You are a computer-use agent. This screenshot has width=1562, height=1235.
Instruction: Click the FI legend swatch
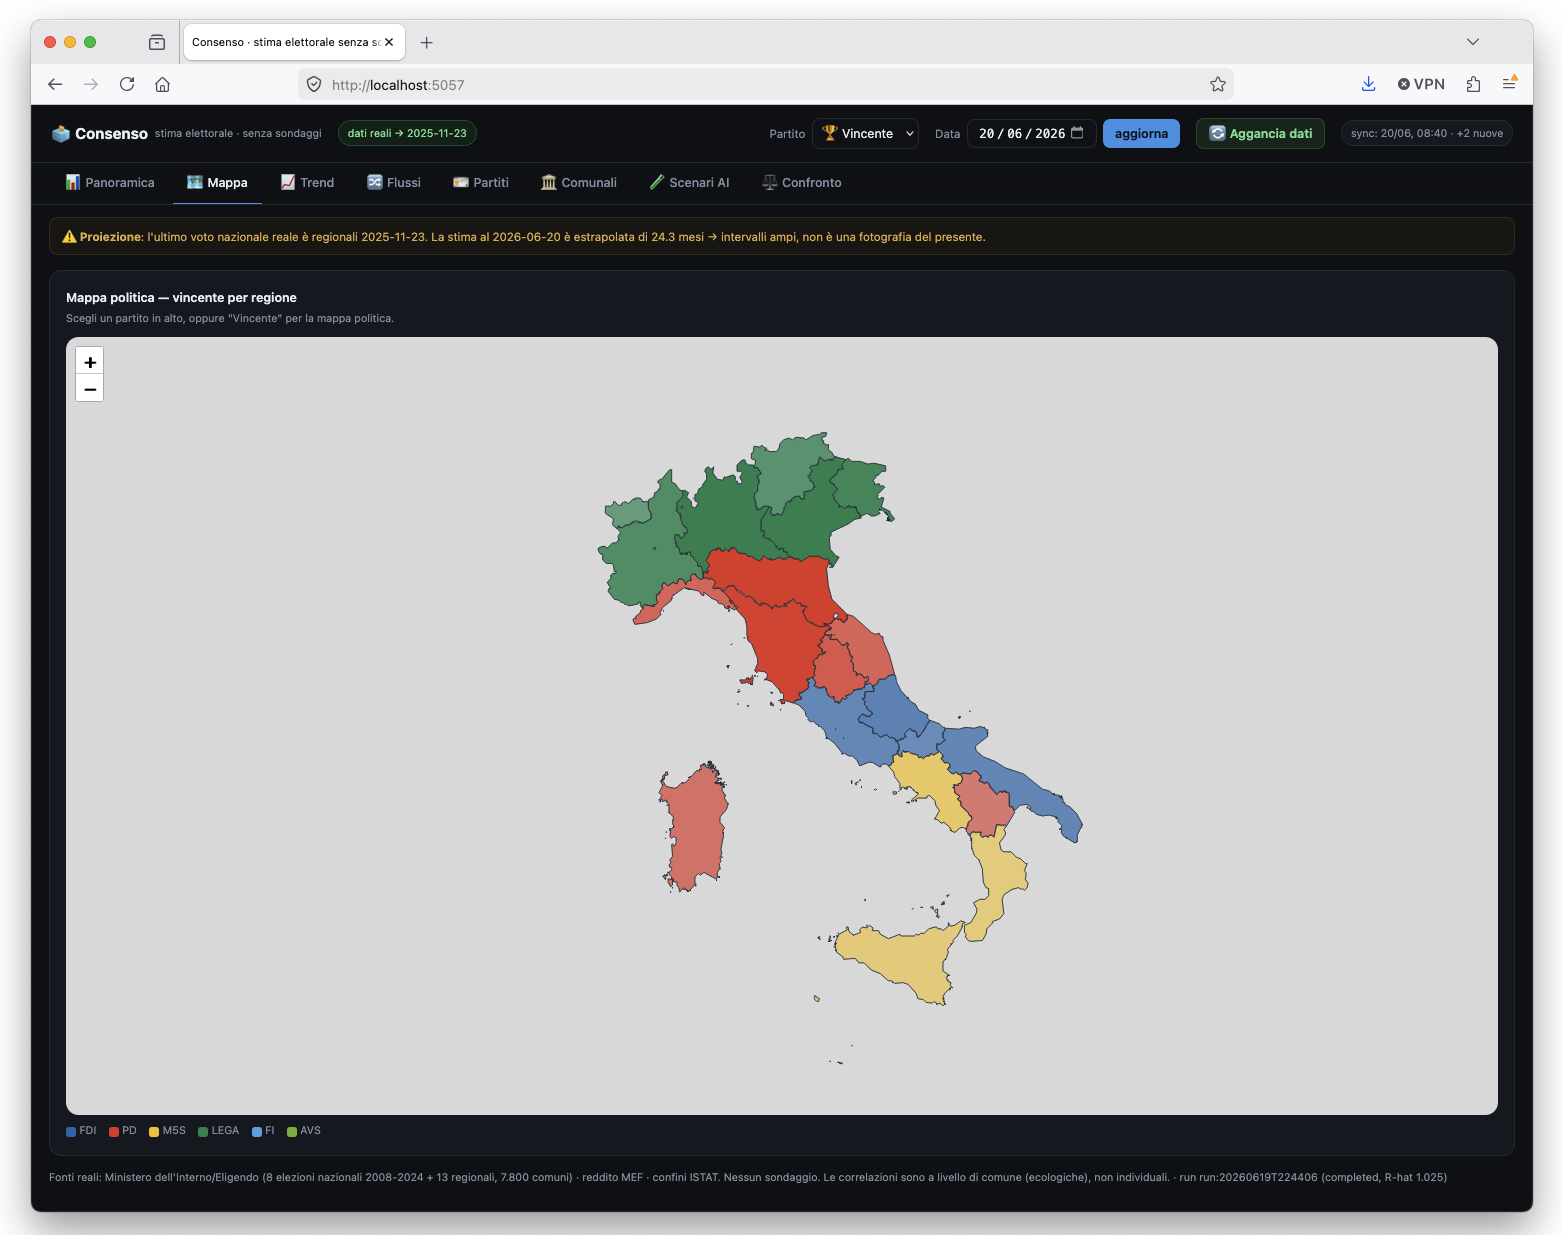coord(257,1132)
